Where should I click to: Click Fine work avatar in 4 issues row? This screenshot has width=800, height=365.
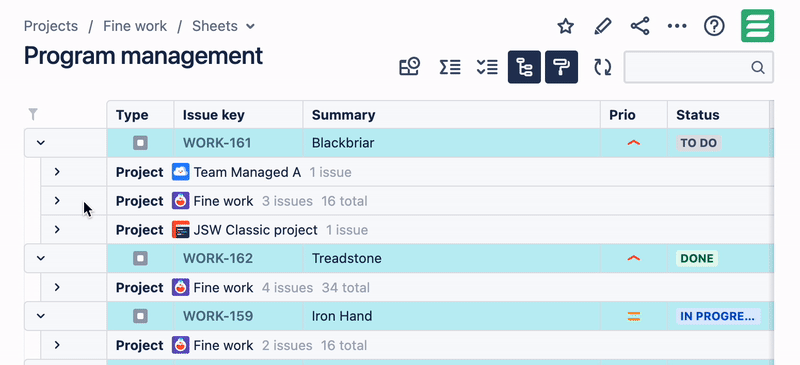coord(181,287)
